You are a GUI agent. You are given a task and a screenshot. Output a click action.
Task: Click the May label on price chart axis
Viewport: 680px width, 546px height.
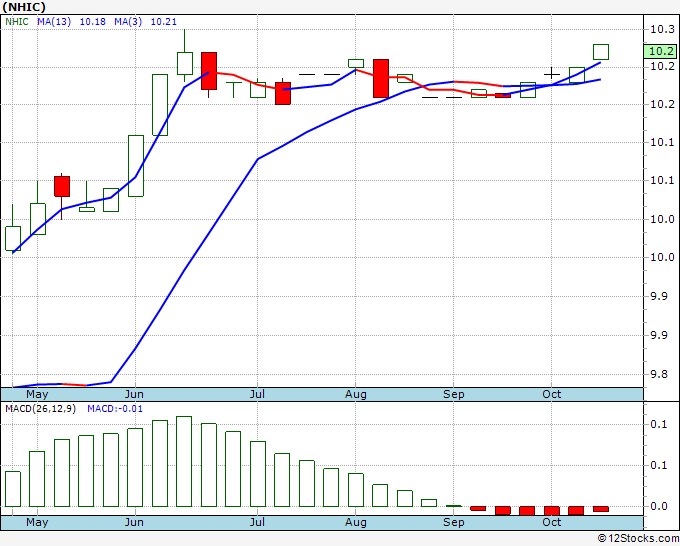37,394
